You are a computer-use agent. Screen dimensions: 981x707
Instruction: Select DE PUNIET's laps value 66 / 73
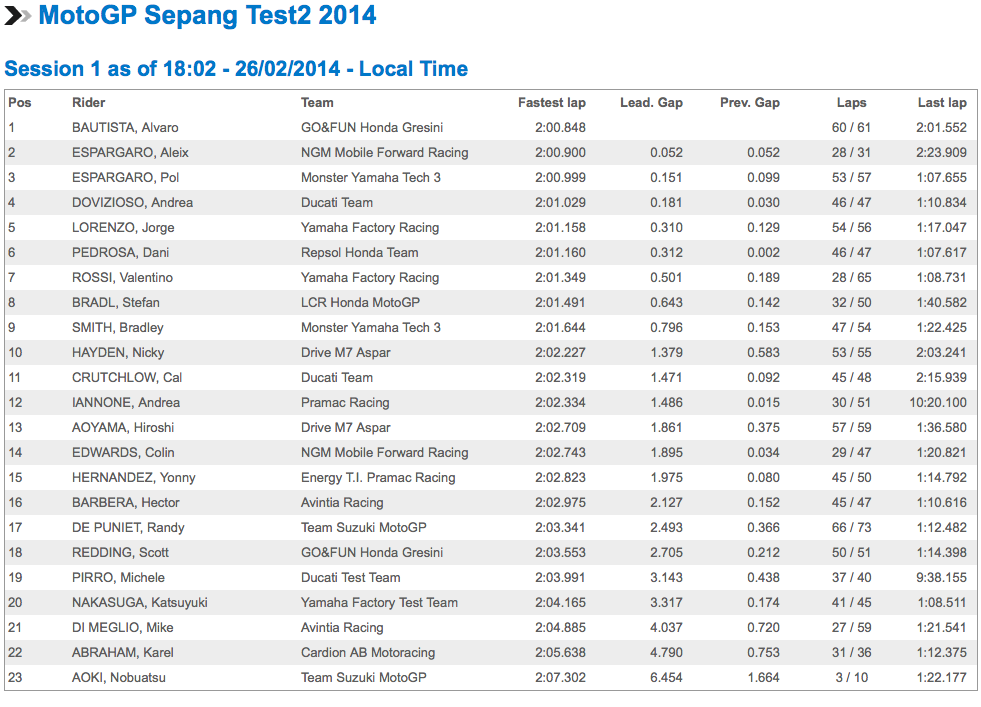[x=851, y=527]
